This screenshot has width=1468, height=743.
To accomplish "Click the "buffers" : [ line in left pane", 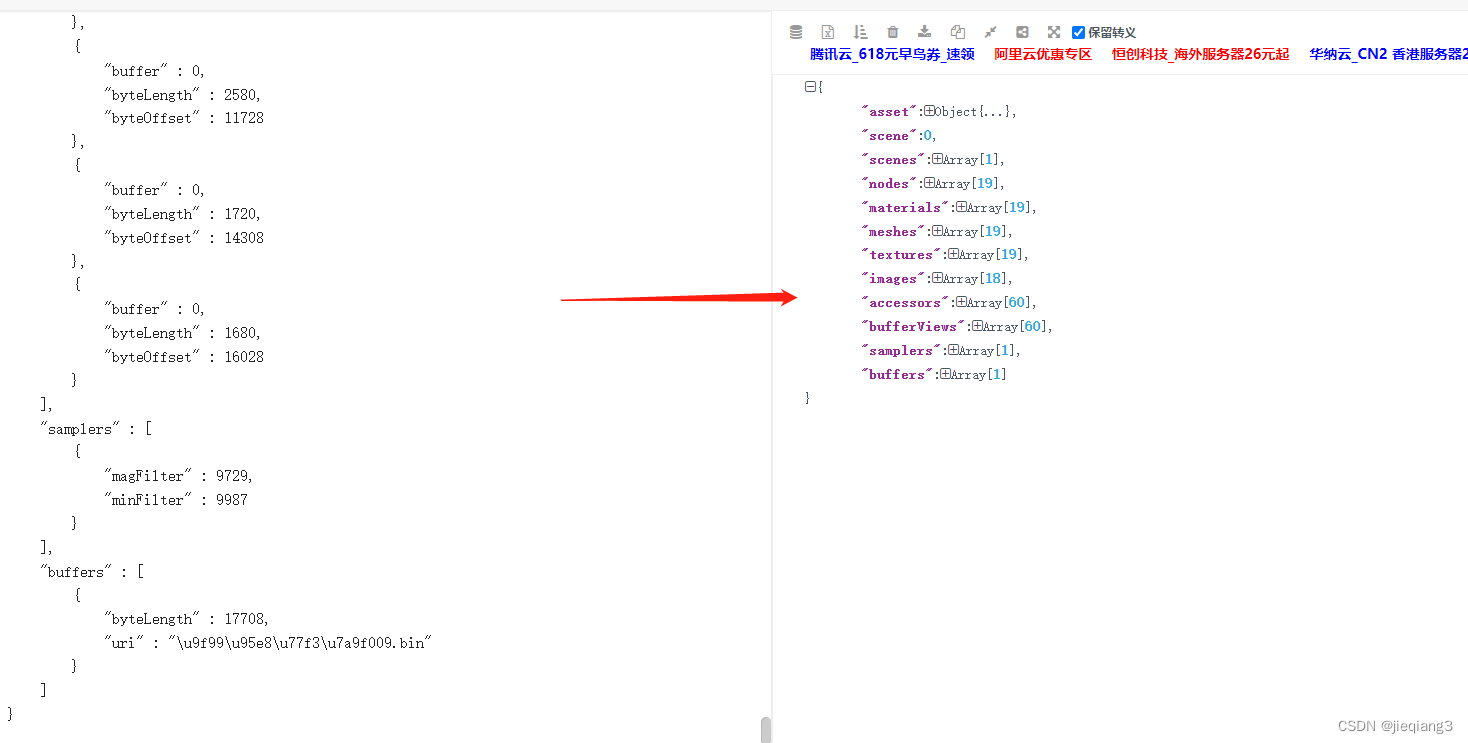I will coord(92,572).
